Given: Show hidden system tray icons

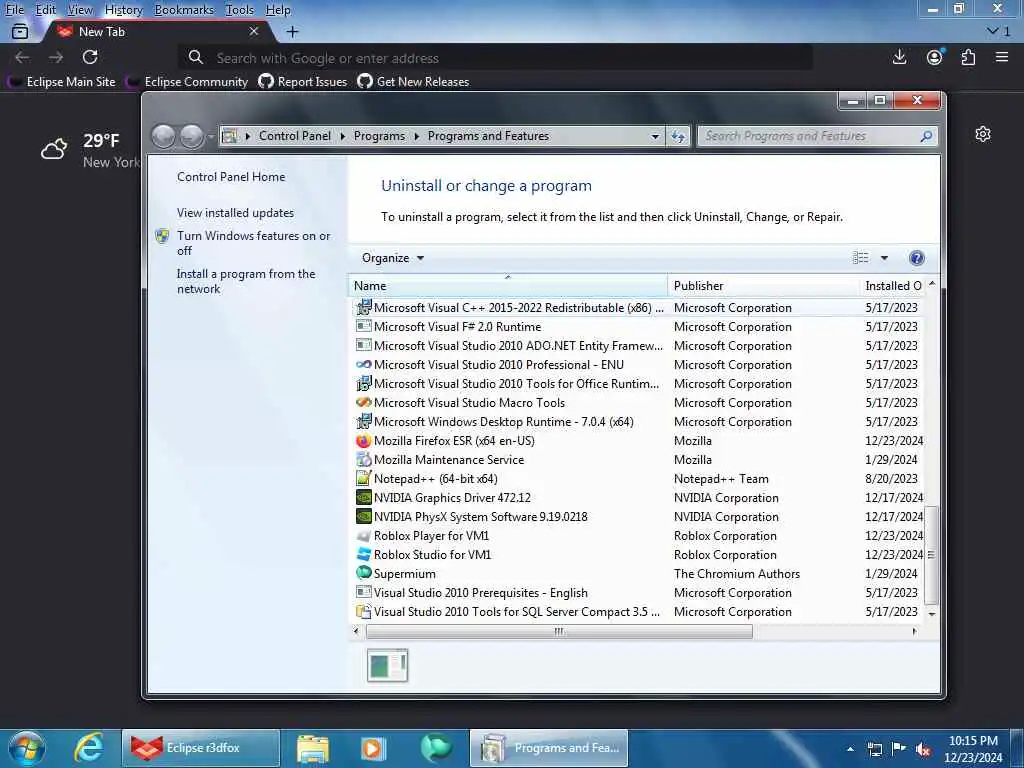Looking at the screenshot, I should 850,749.
